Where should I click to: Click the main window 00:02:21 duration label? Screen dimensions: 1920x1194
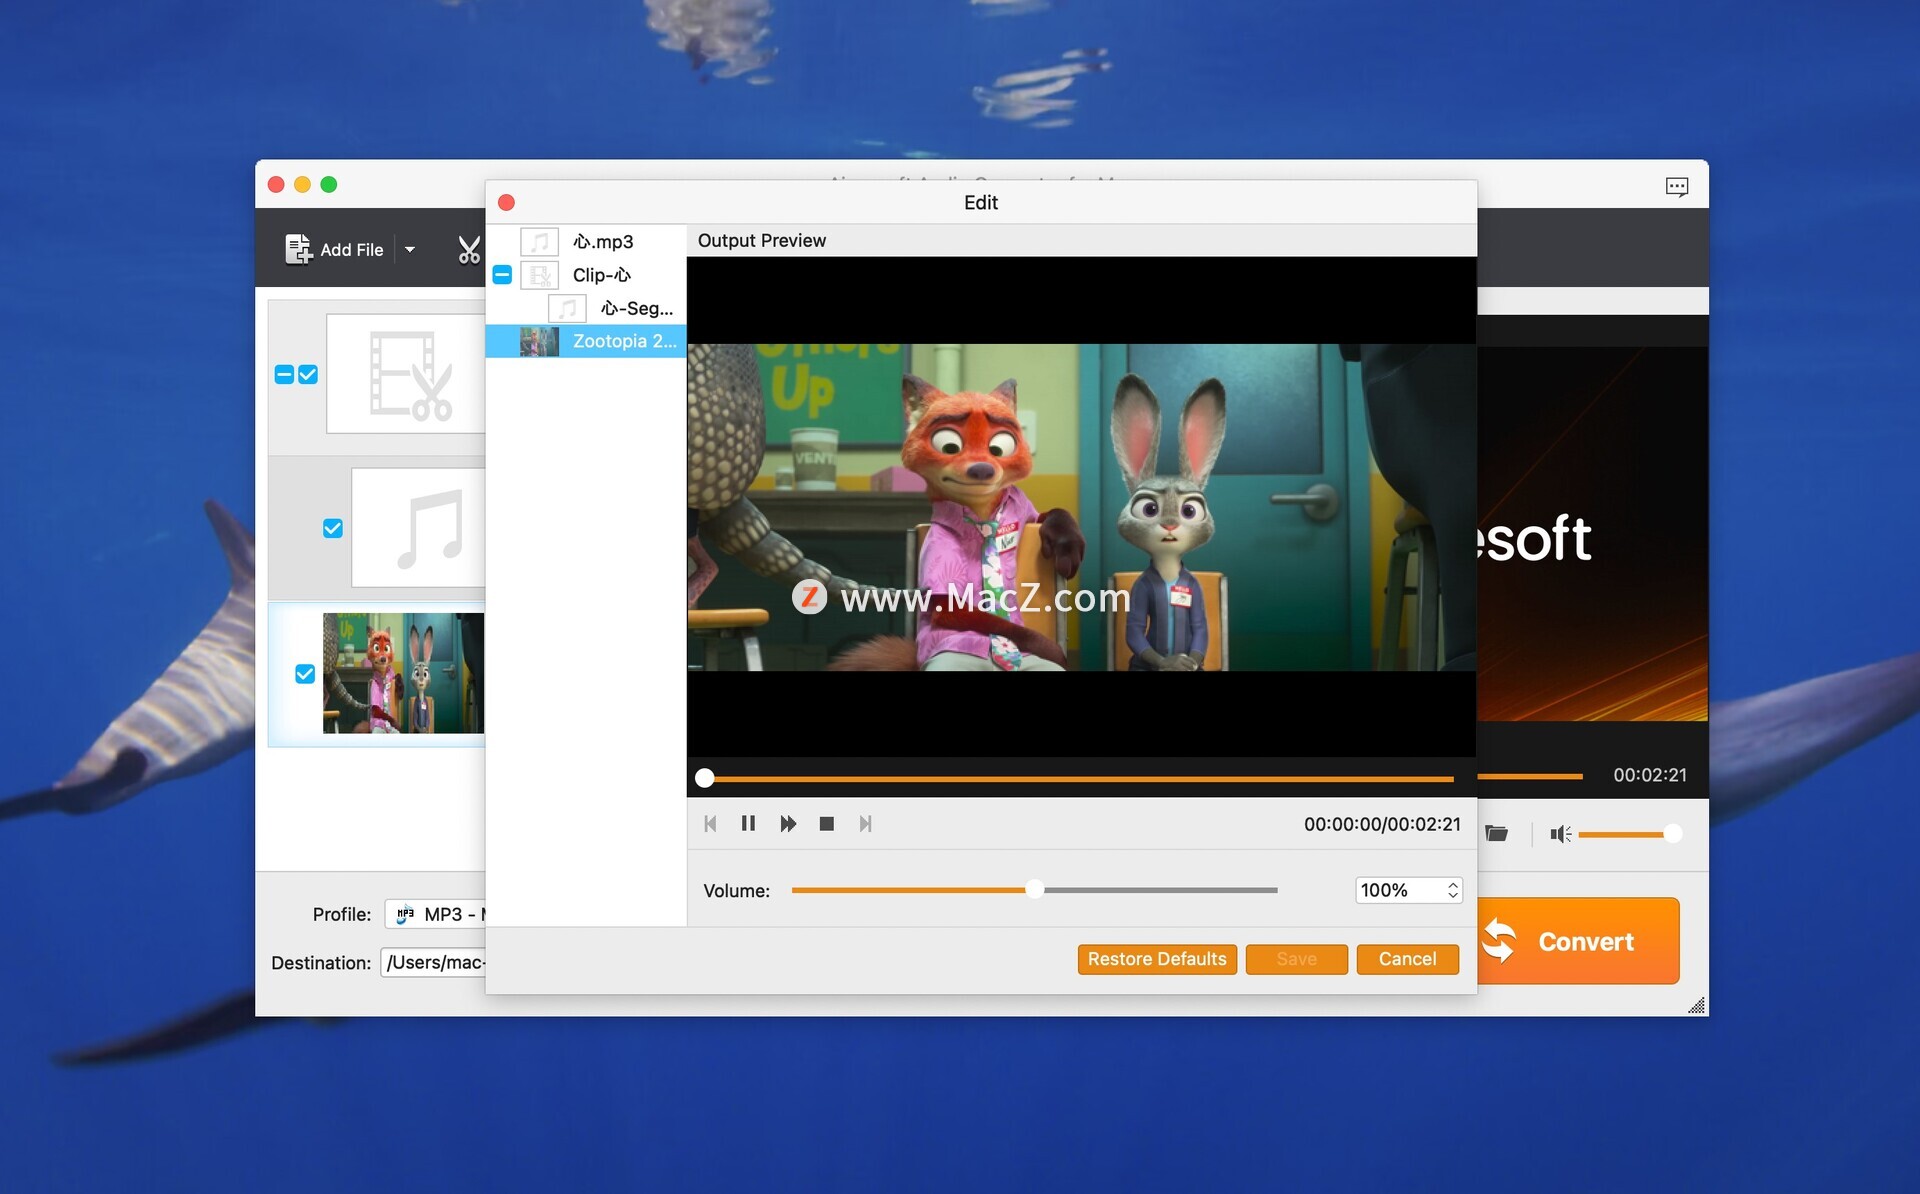[1650, 775]
